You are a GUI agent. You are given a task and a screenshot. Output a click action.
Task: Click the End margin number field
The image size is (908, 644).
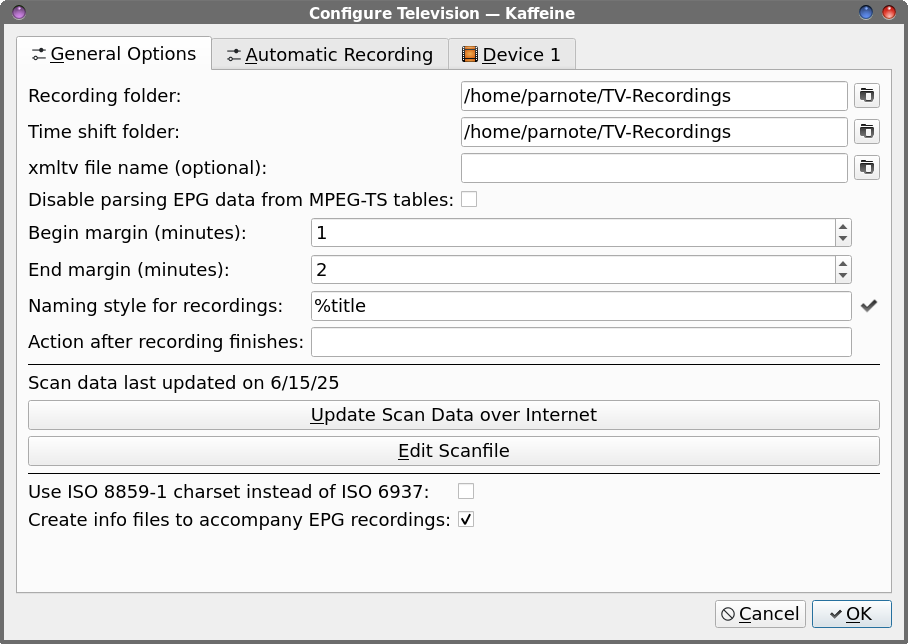(573, 269)
